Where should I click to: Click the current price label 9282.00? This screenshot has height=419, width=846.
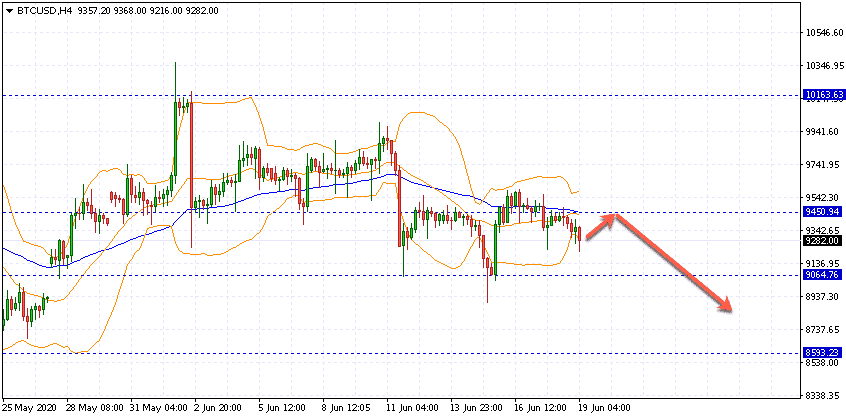coord(823,241)
